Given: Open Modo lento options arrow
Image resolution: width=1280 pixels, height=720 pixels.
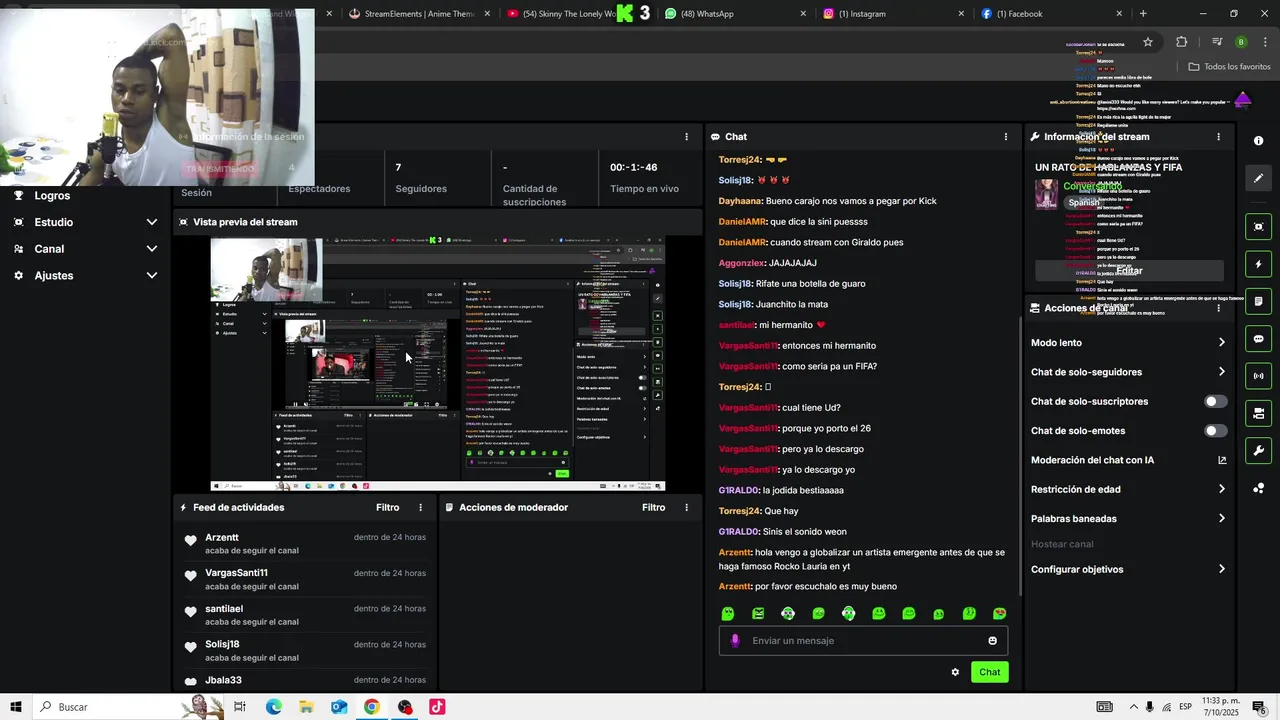Looking at the screenshot, I should click(x=1221, y=343).
